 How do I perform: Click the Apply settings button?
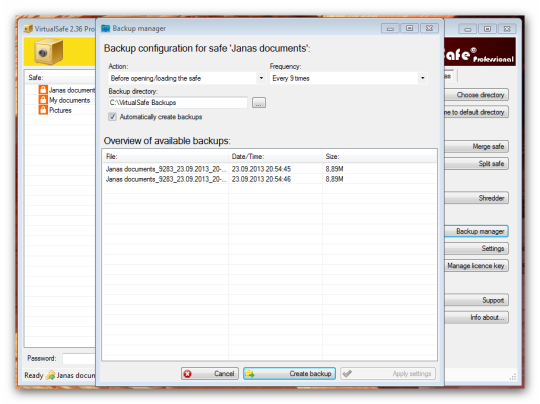388,374
